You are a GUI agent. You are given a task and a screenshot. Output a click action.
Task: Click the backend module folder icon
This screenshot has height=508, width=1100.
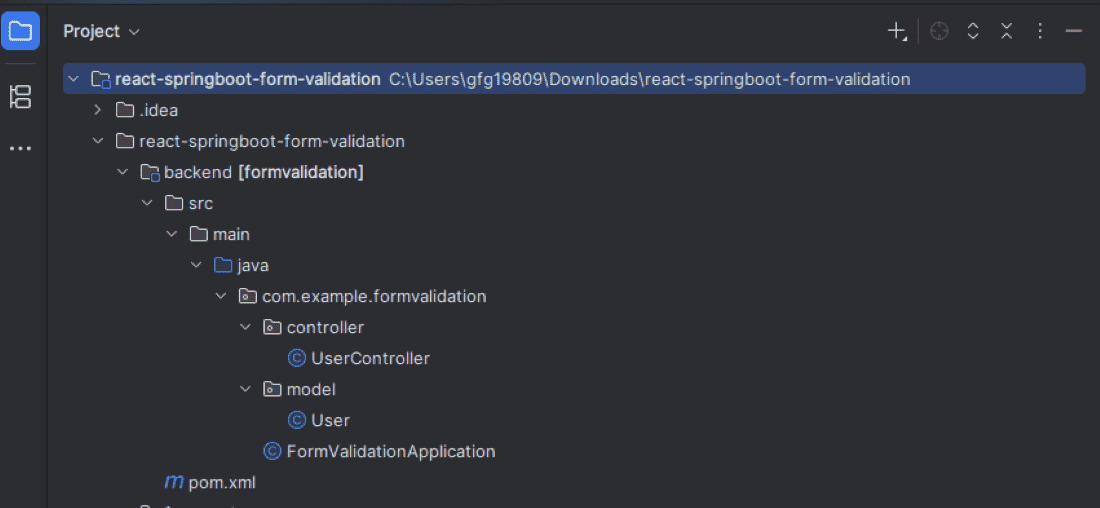pos(150,173)
